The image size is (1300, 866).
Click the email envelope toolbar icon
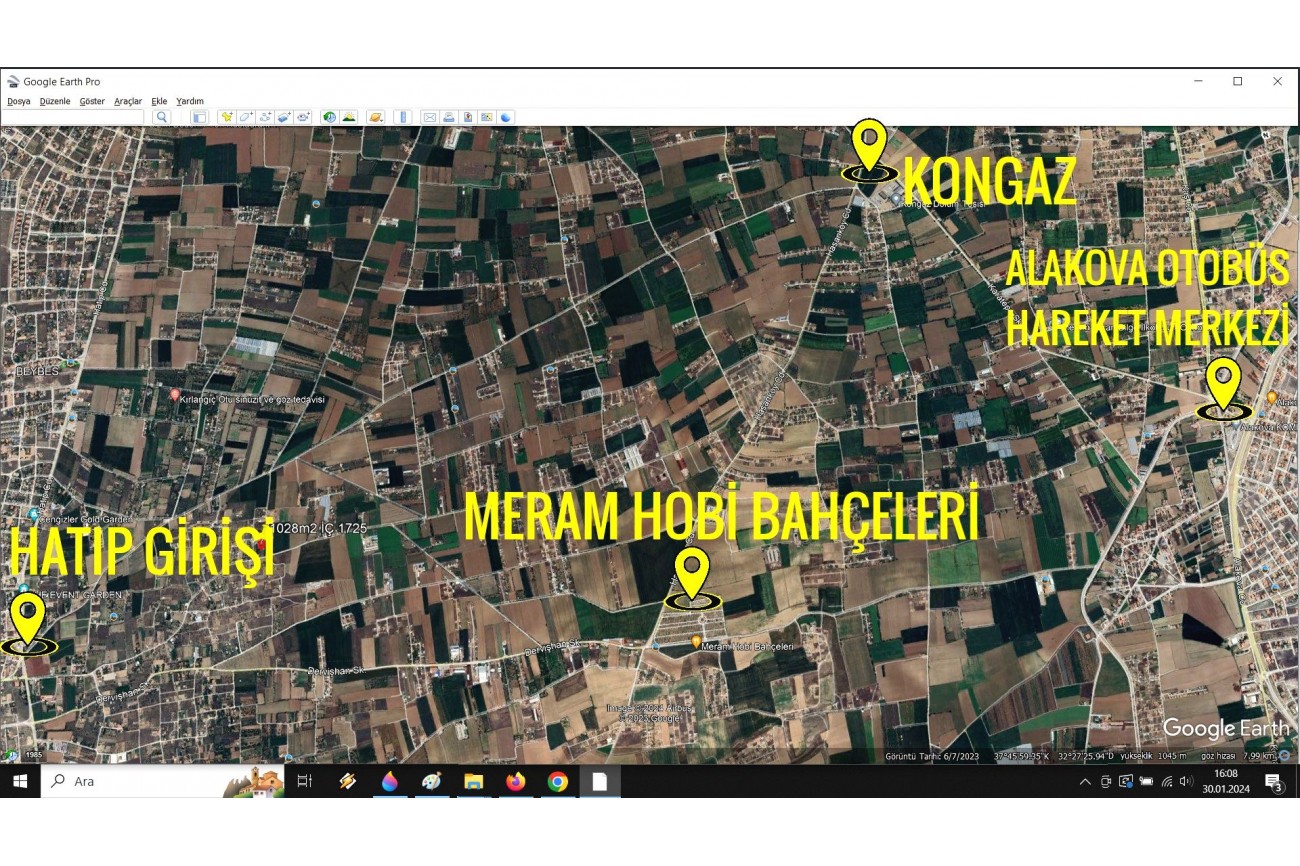click(x=430, y=117)
